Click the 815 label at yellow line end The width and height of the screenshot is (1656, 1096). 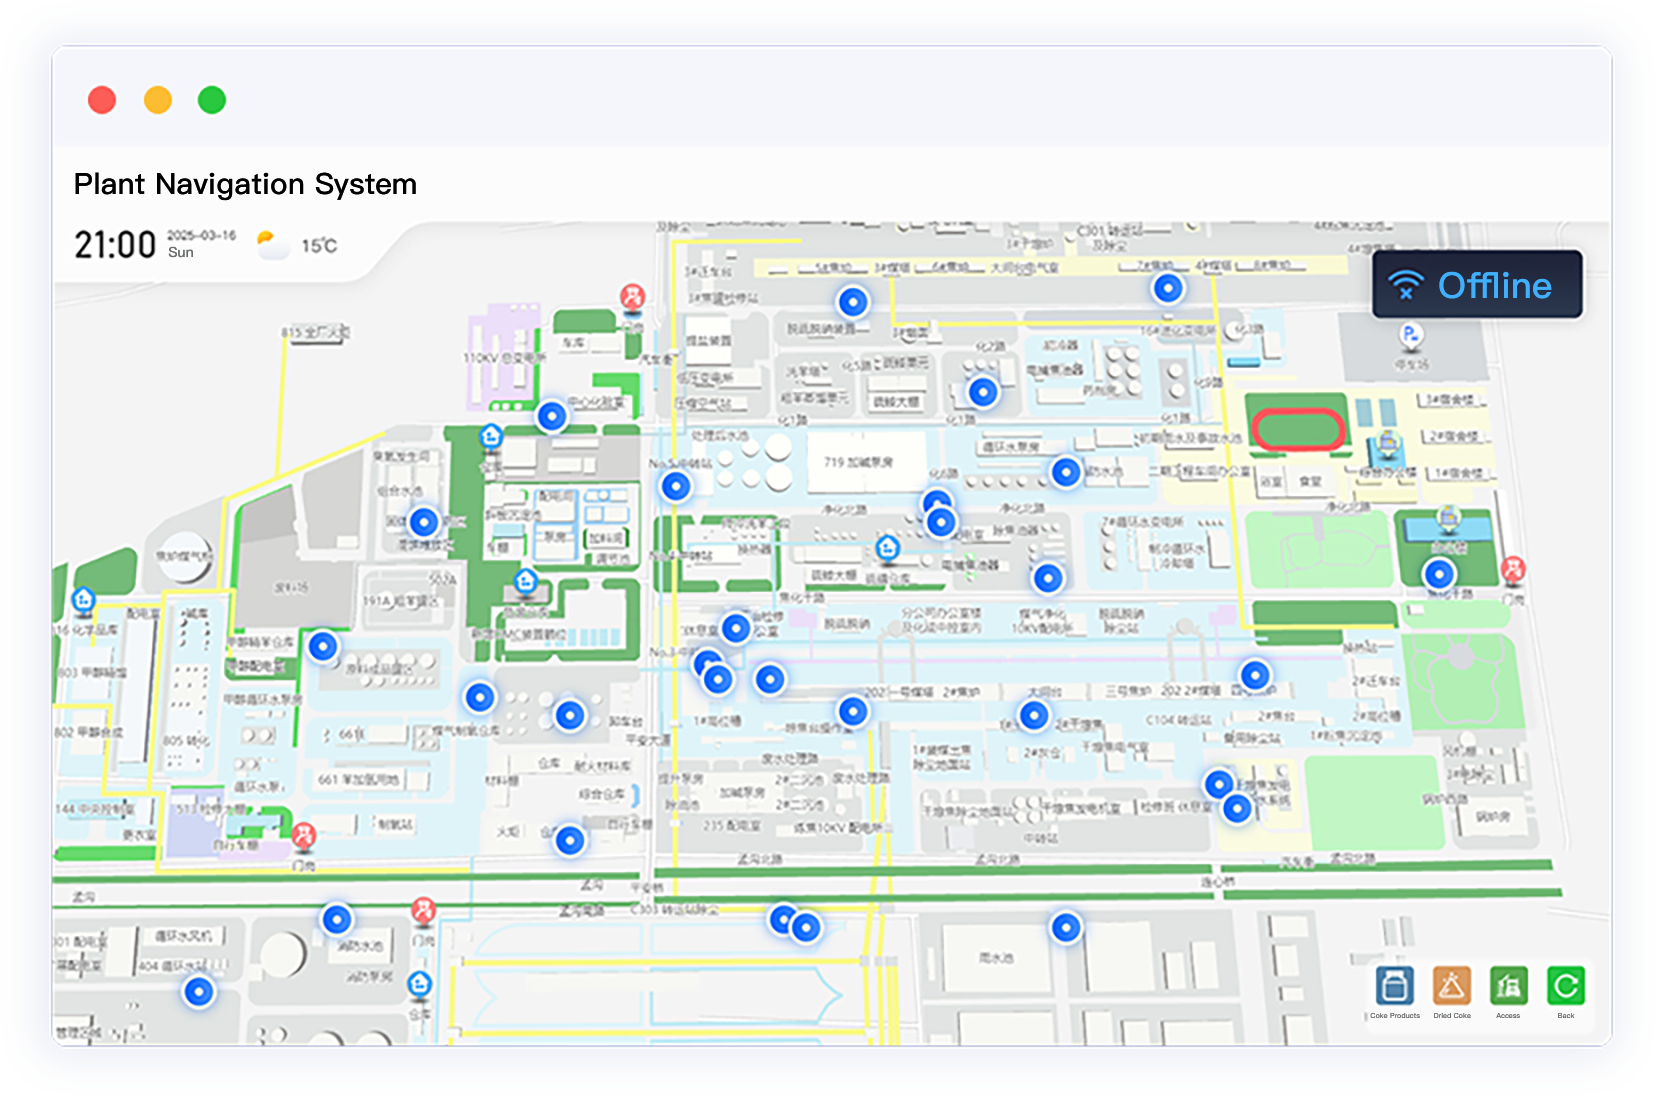(315, 332)
